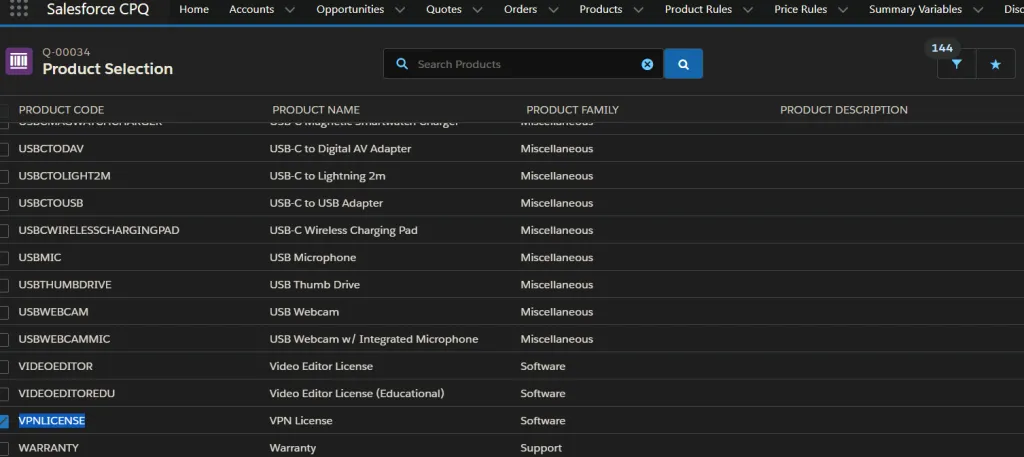Screen dimensions: 1024x457
Task: Expand the Quotes tab dropdown chevron
Action: pos(477,10)
